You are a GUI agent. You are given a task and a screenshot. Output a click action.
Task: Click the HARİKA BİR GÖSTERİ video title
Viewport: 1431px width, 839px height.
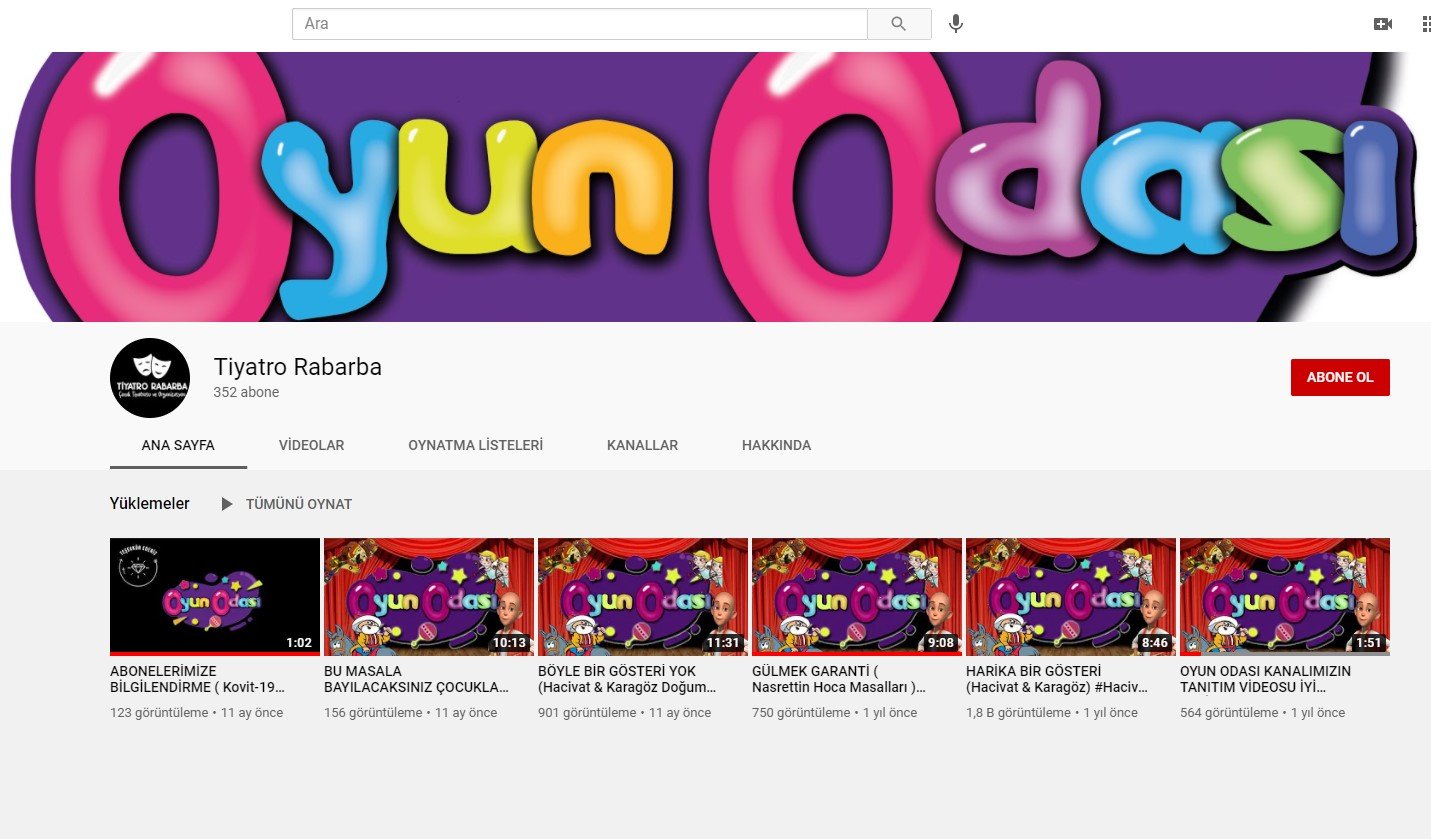tap(1056, 679)
